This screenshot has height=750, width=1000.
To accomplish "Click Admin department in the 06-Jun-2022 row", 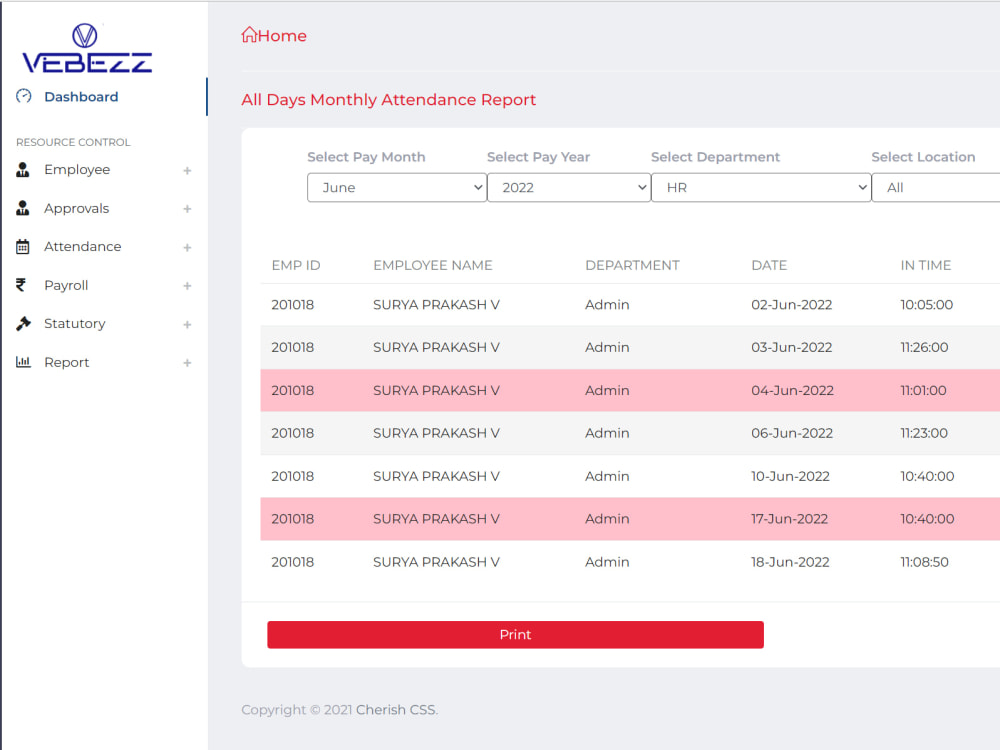I will click(x=607, y=433).
